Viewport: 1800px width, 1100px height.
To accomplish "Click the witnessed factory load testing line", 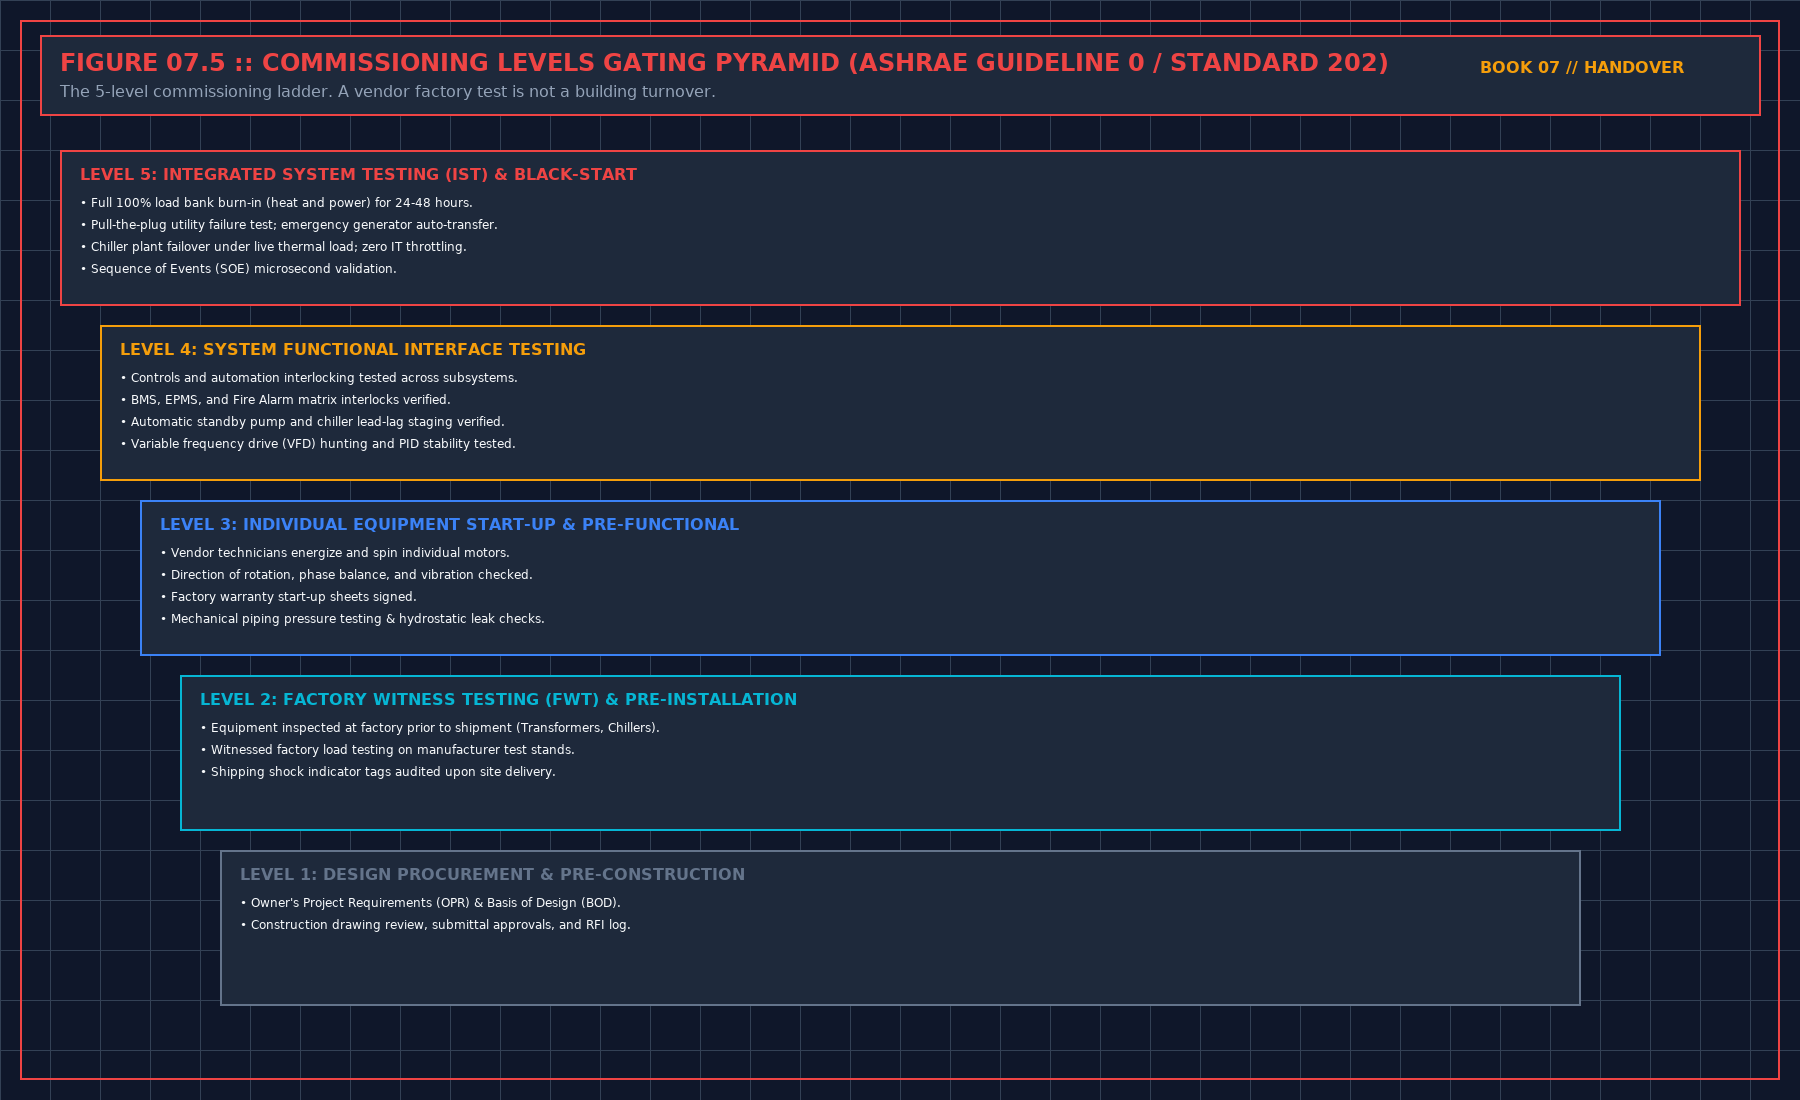I will coord(387,750).
